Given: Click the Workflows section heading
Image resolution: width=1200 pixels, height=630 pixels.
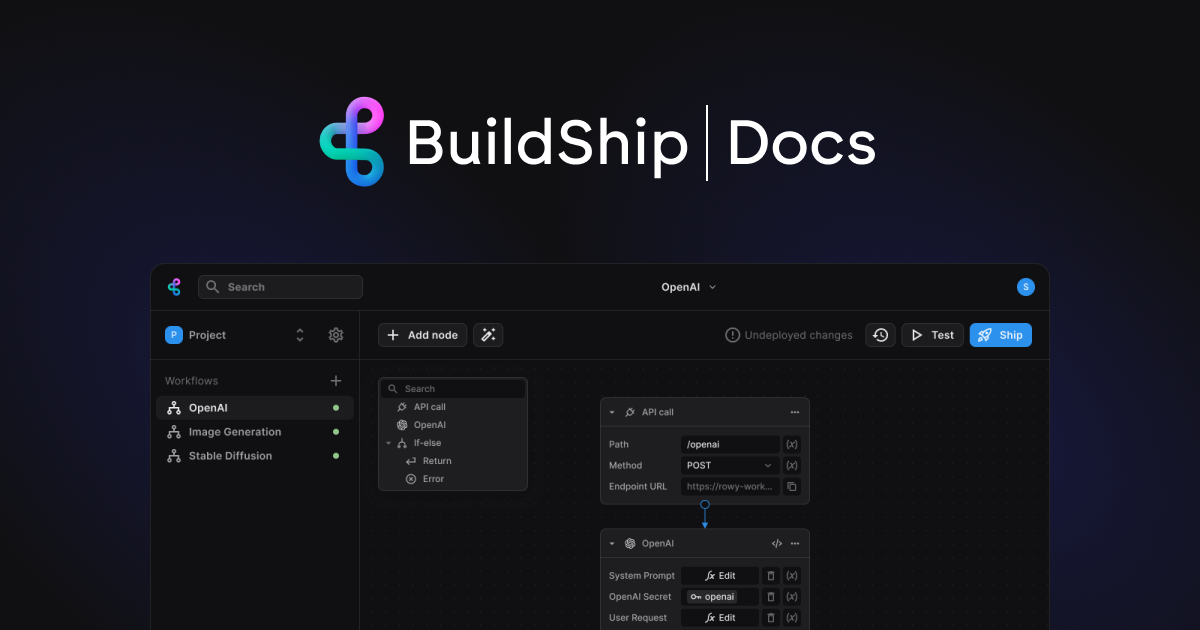Looking at the screenshot, I should tap(191, 381).
